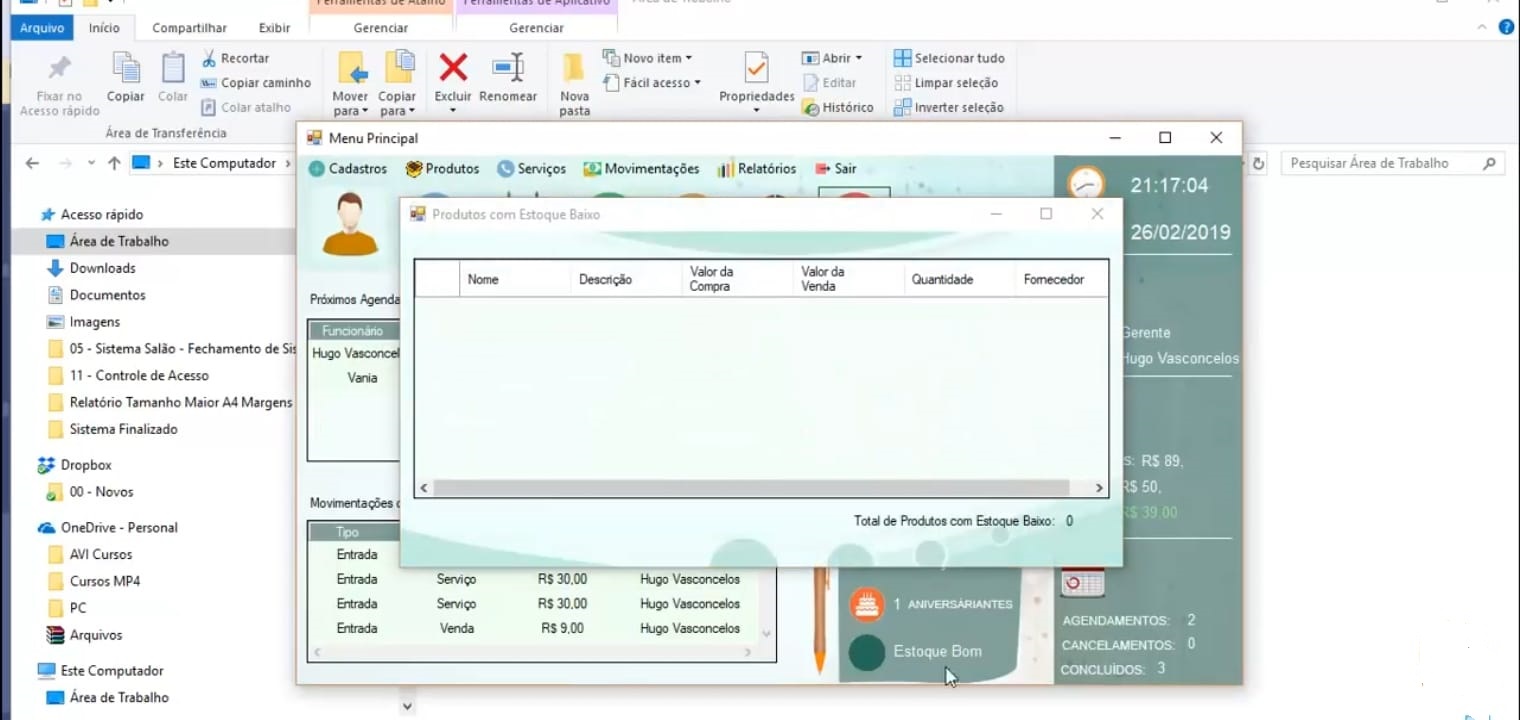Viewport: 1520px width, 720px height.
Task: Create a folder with Nova pasta
Action: click(x=574, y=85)
